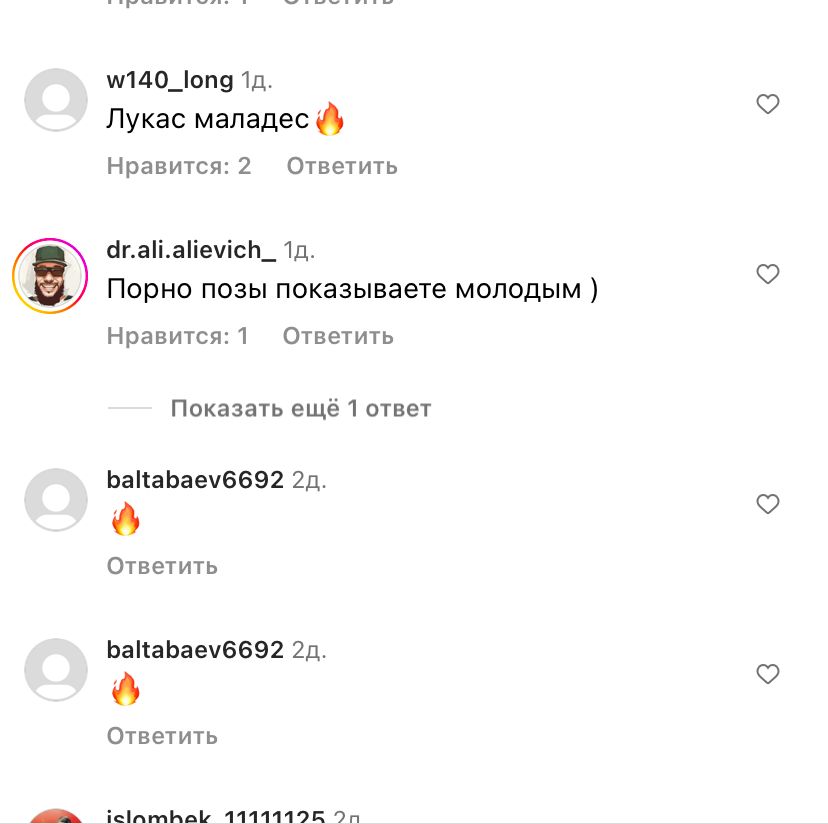The height and width of the screenshot is (824, 828).
Task: Tap heart on second baltabaev6692 comment
Action: [x=768, y=674]
